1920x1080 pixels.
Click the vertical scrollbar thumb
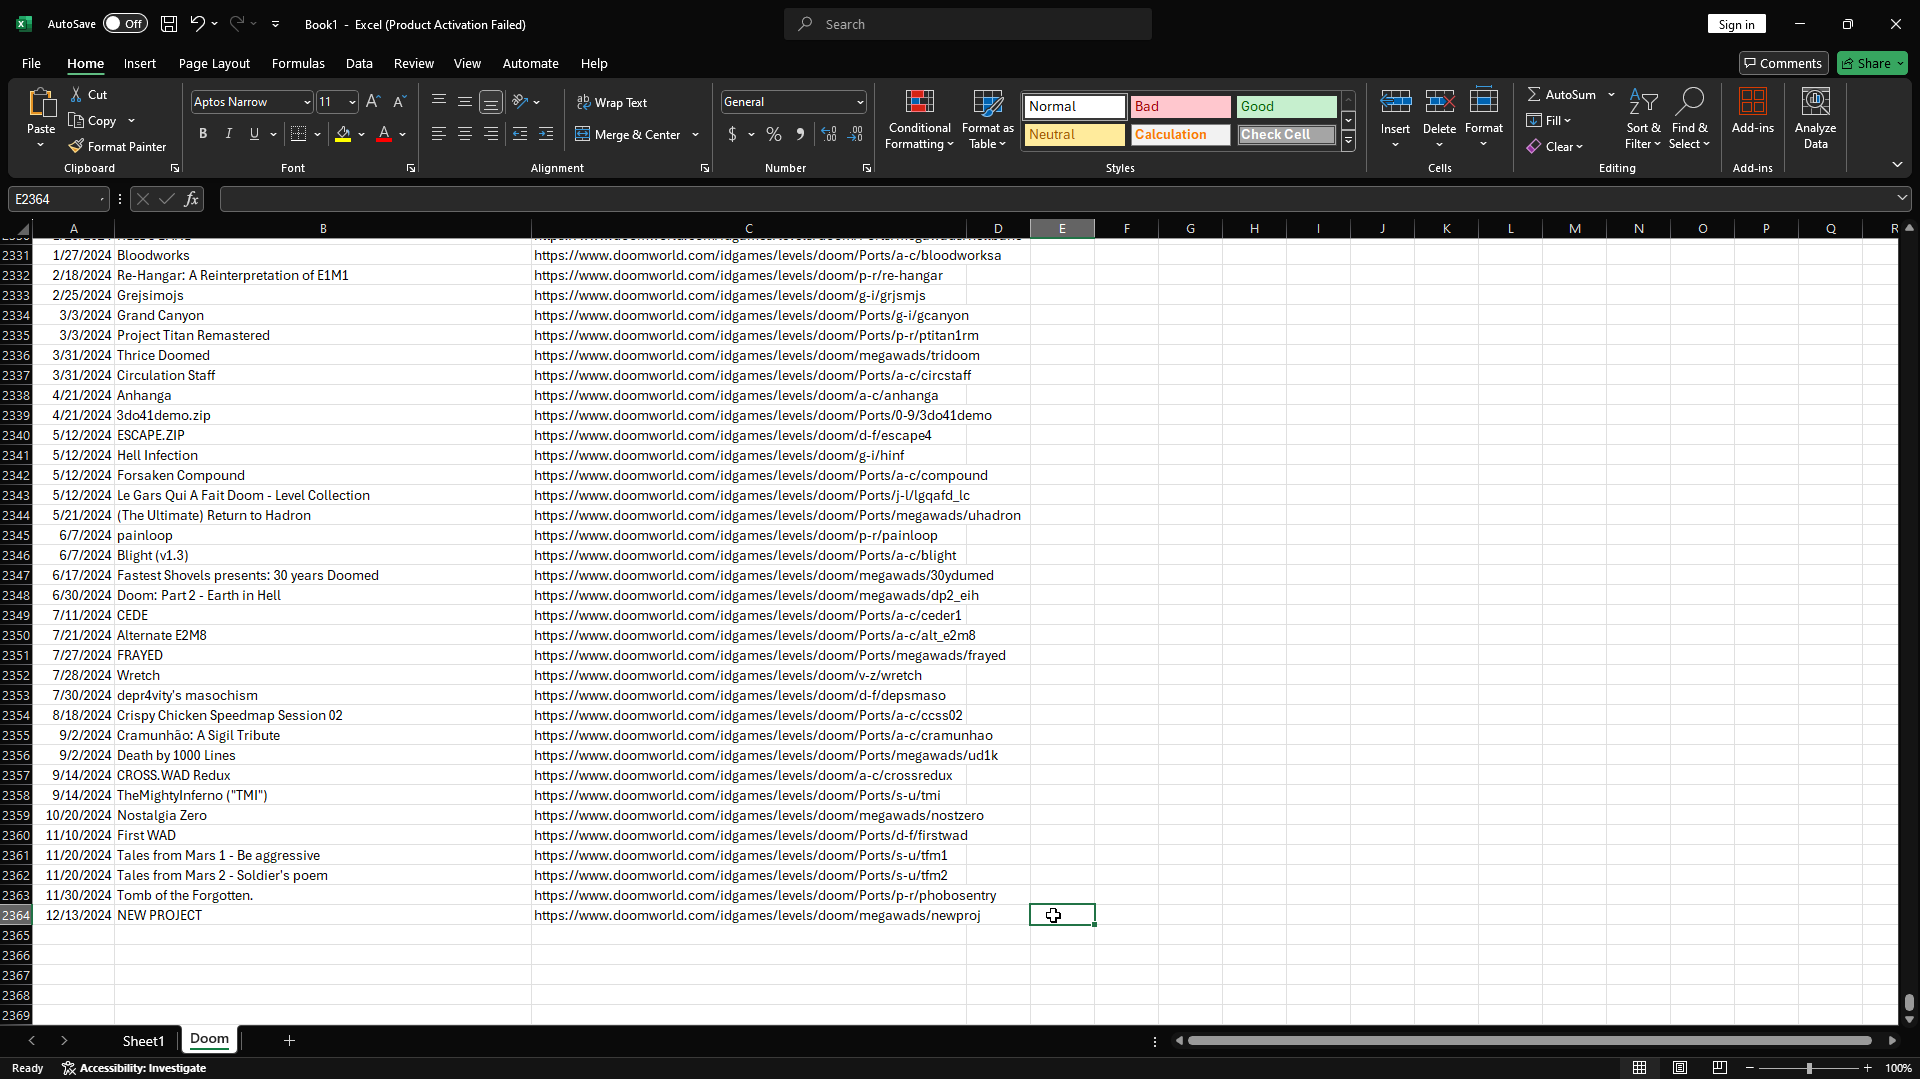[1909, 1002]
